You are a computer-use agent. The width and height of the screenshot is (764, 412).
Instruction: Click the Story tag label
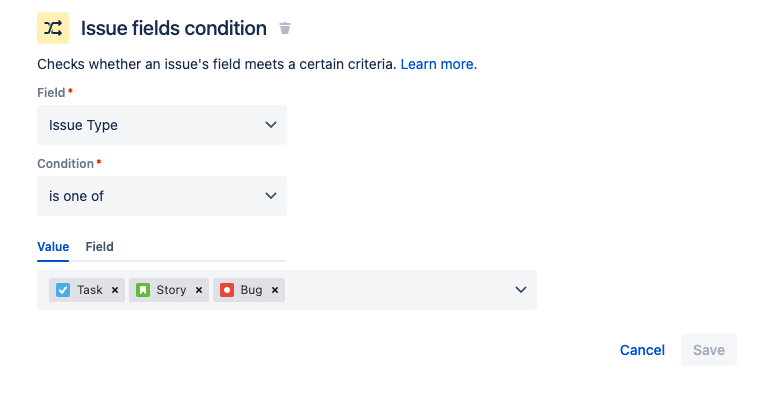click(172, 290)
